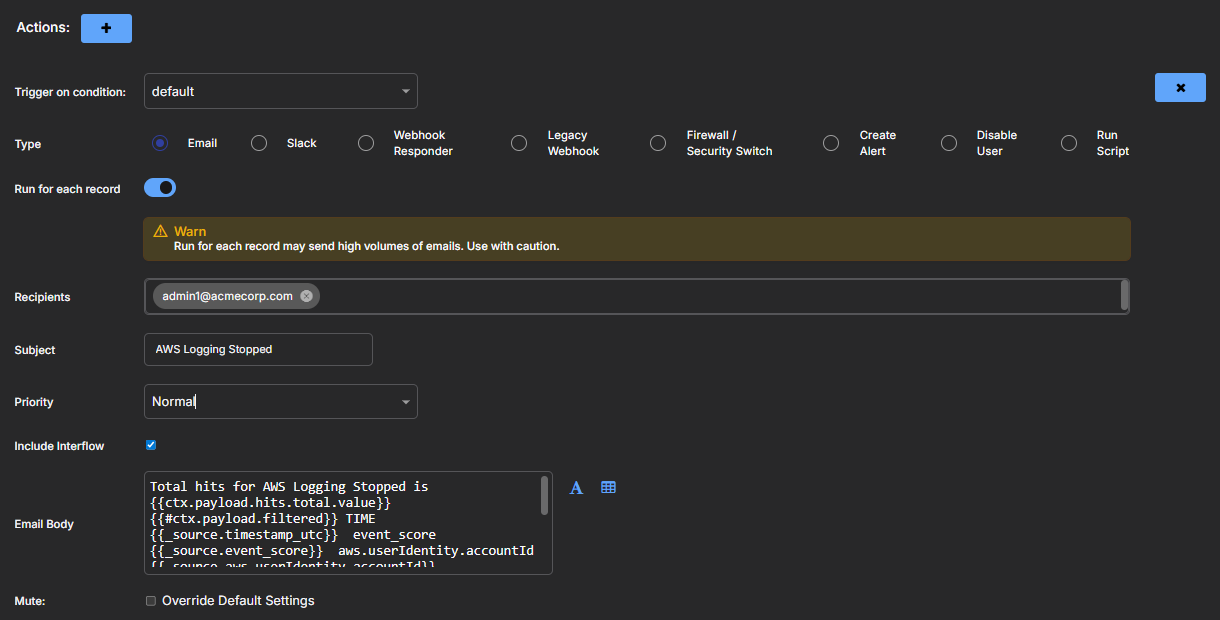Select Run Script action type

click(1069, 143)
